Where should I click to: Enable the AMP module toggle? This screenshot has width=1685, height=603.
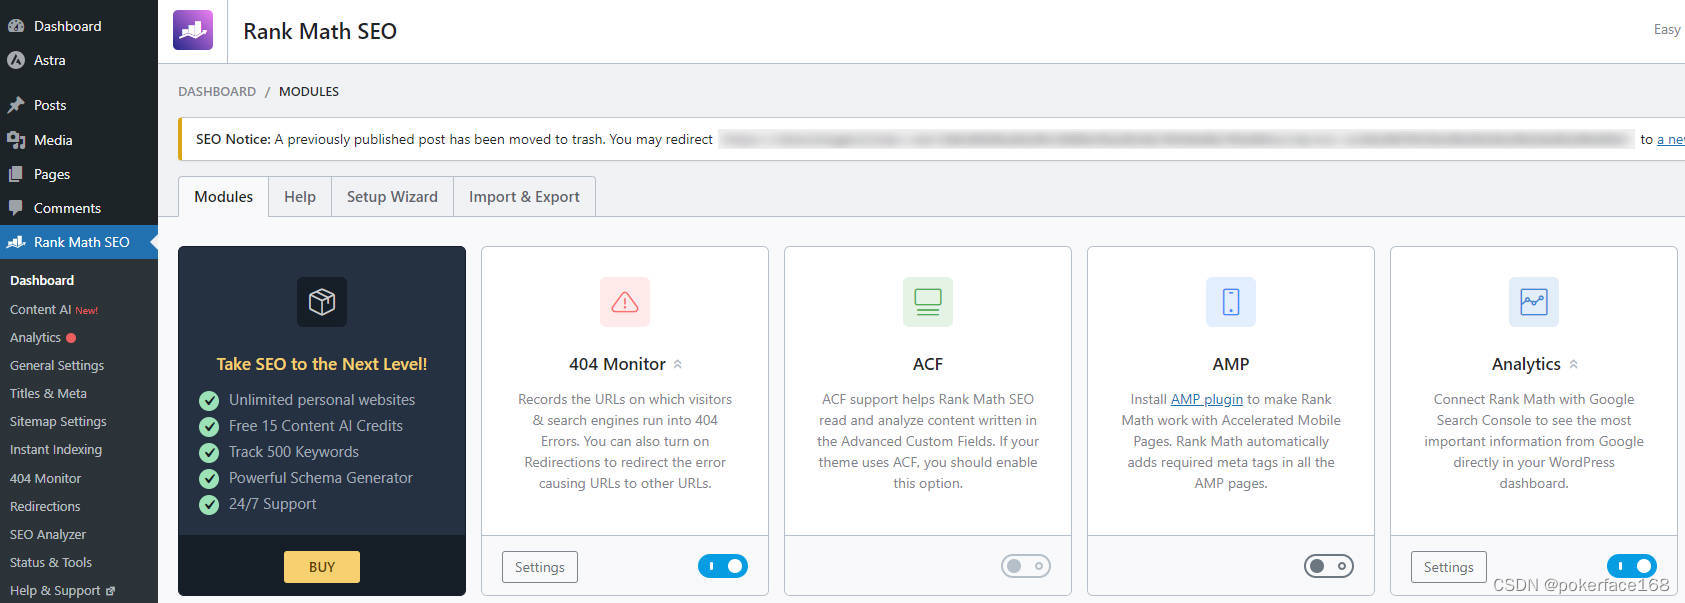pyautogui.click(x=1329, y=566)
